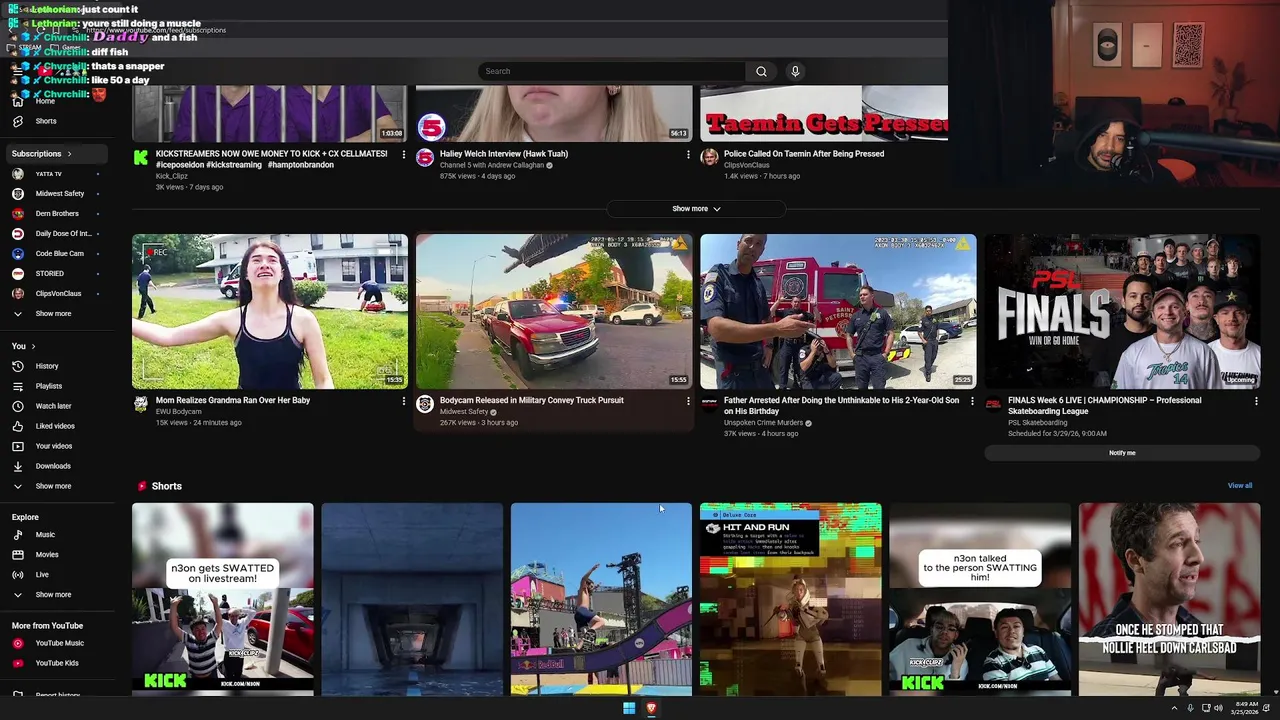The width and height of the screenshot is (1280, 720).
Task: Open Liked videos thumbs-up icon
Action: (x=17, y=426)
